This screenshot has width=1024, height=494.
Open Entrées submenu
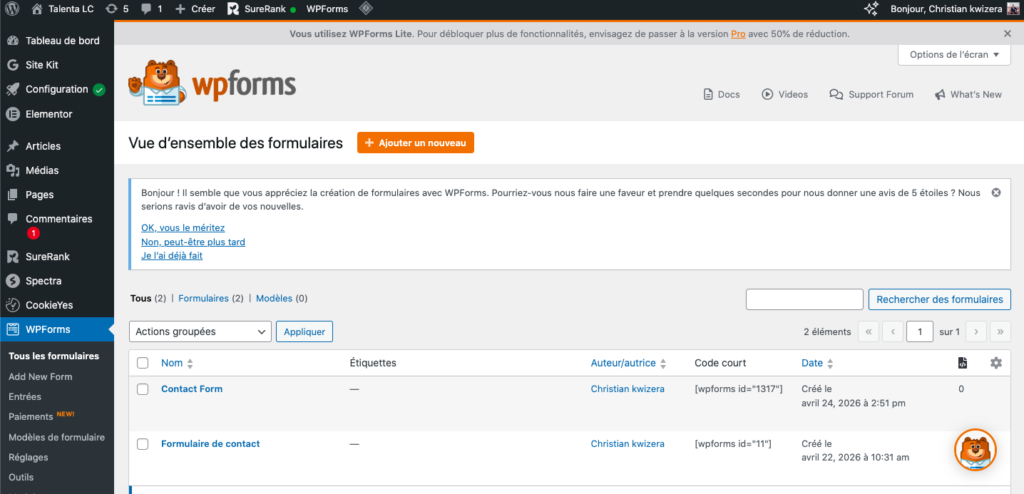pos(25,396)
